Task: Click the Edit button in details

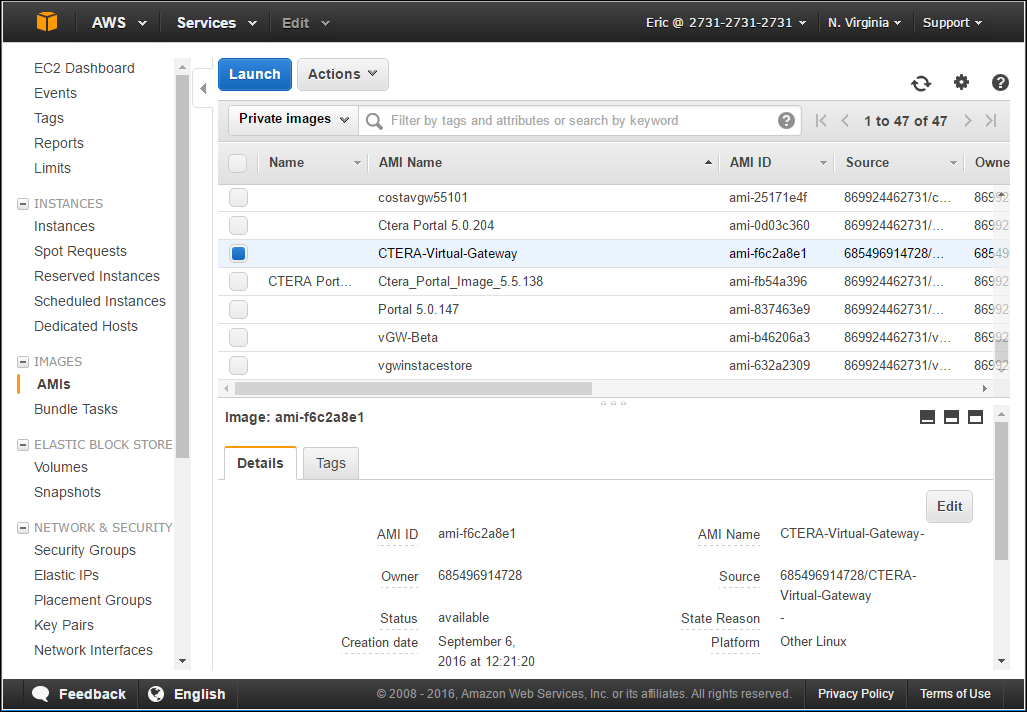Action: click(949, 506)
